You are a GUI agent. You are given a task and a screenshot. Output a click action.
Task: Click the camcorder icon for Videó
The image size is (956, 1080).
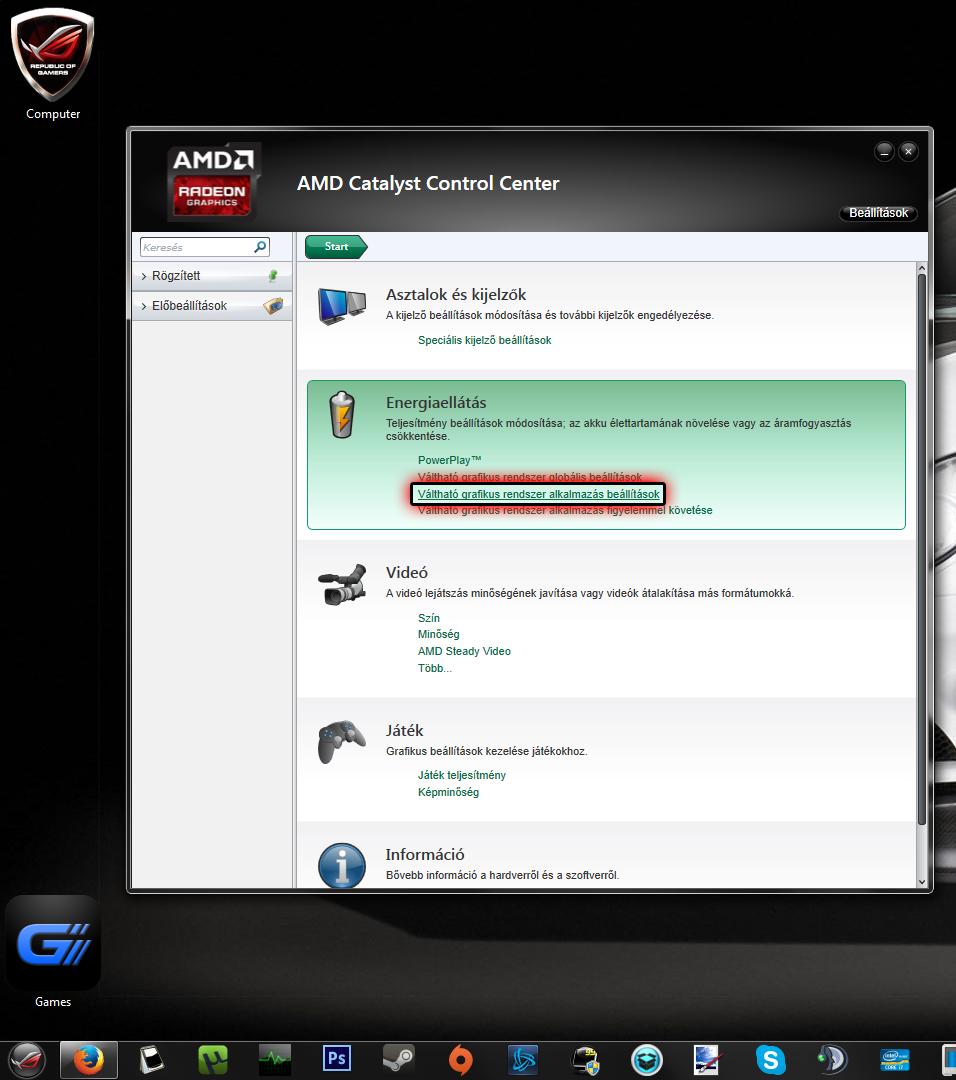point(342,585)
